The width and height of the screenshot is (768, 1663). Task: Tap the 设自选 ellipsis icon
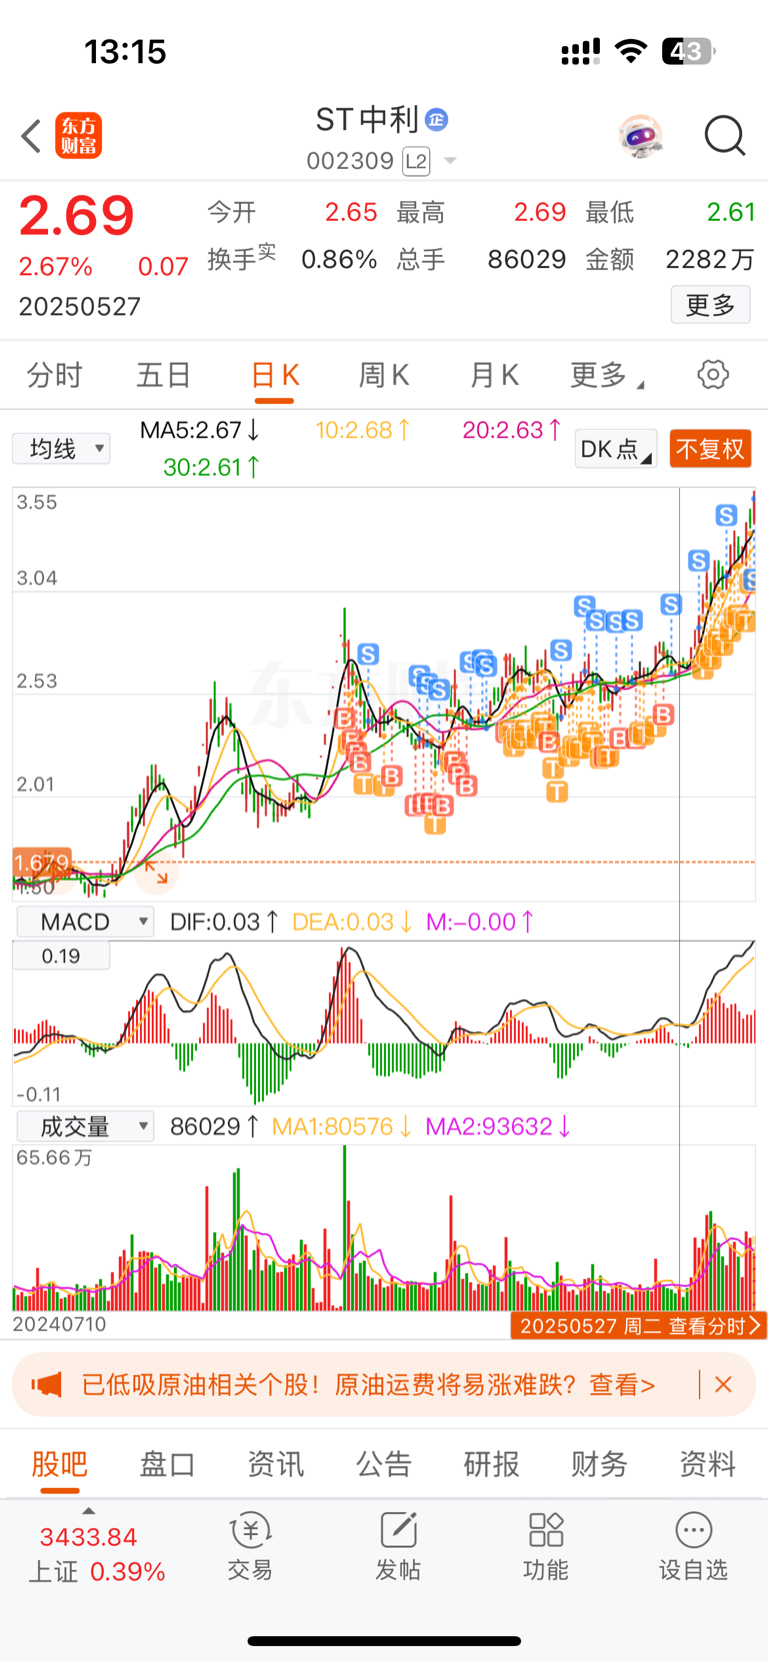pyautogui.click(x=694, y=1531)
